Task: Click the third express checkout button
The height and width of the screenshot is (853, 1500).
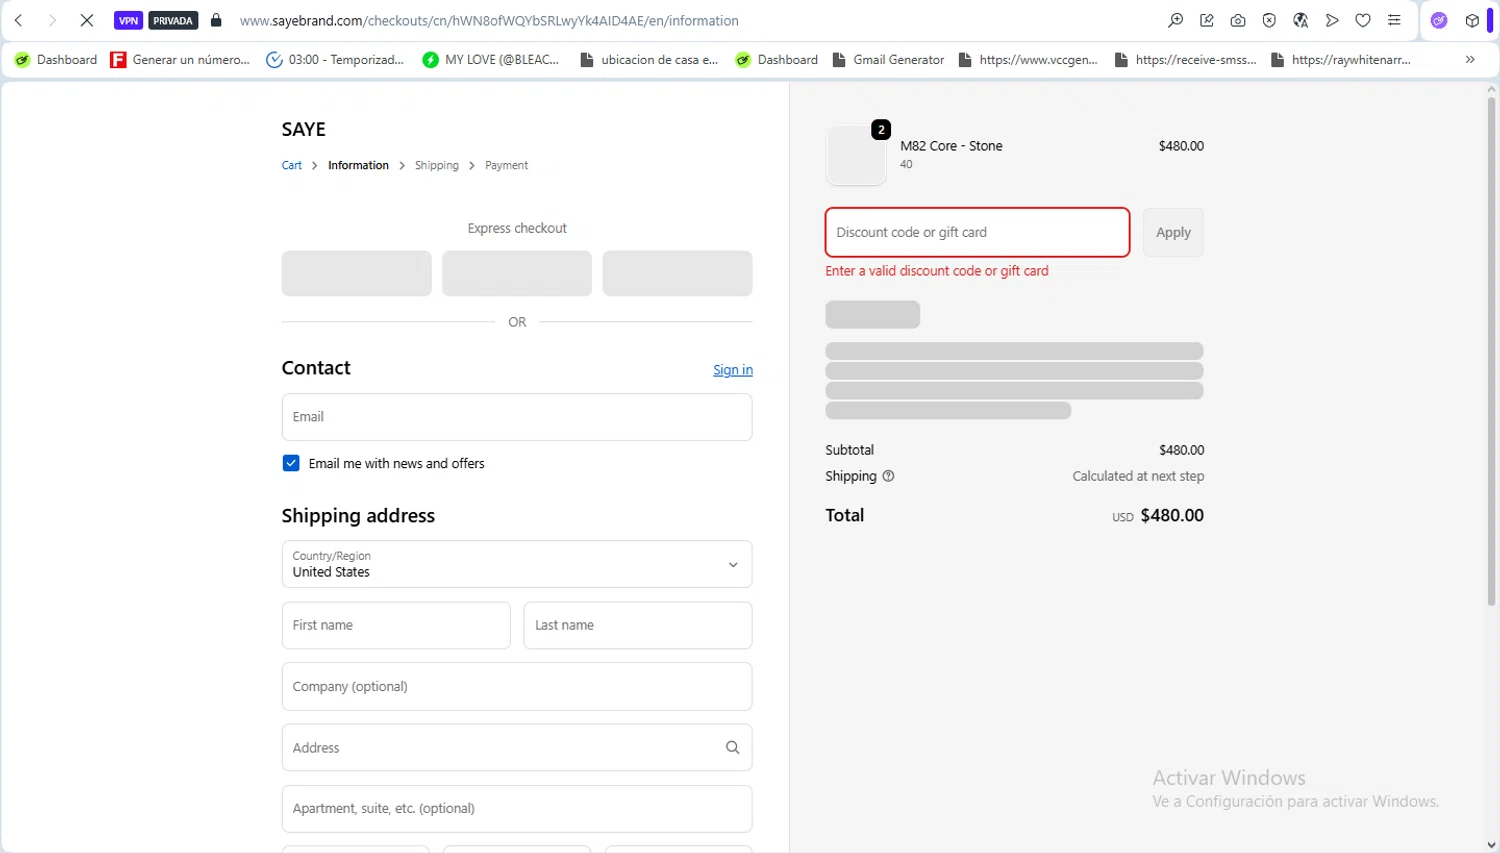Action: (x=677, y=273)
